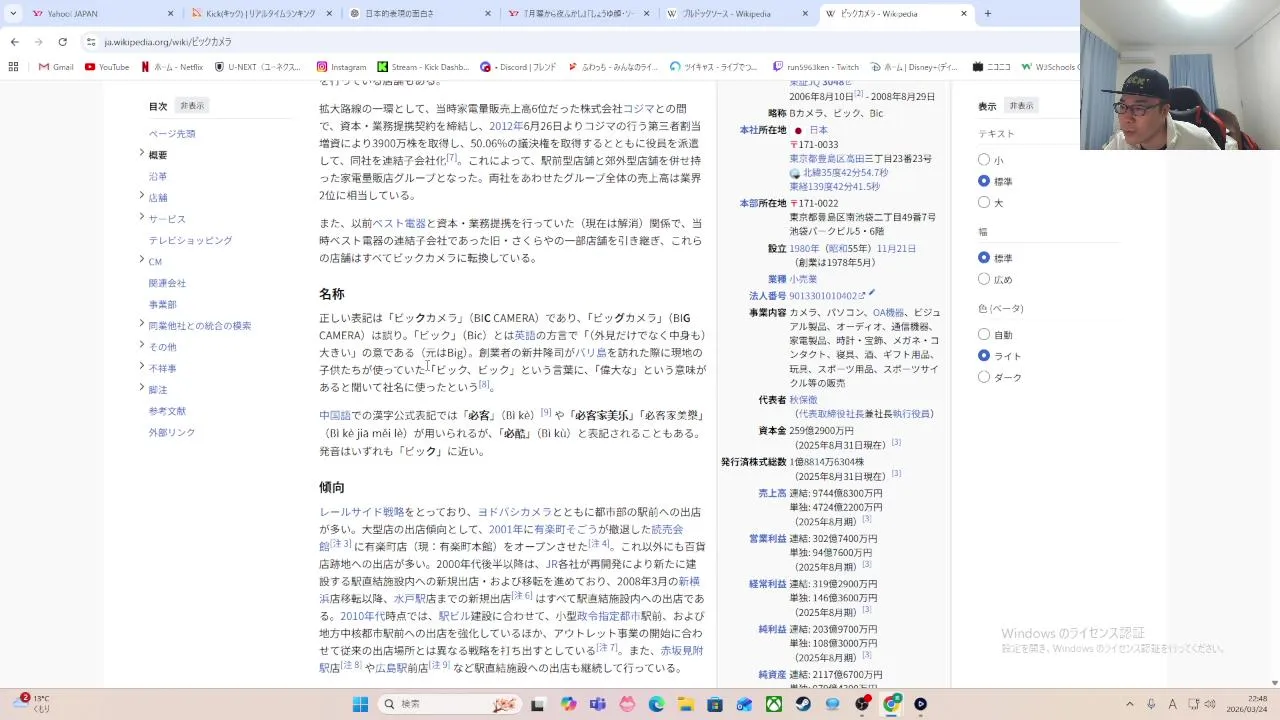Viewport: 1280px width, 720px height.
Task: Expand the 脚注 section in contents
Action: (x=141, y=387)
